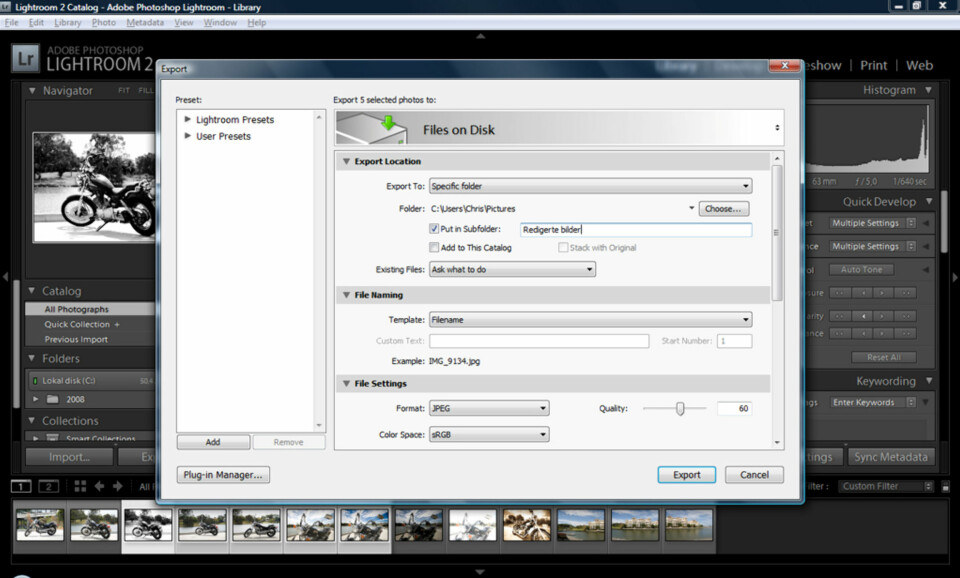The image size is (960, 578).
Task: Open the Existing Files dropdown
Action: [512, 269]
